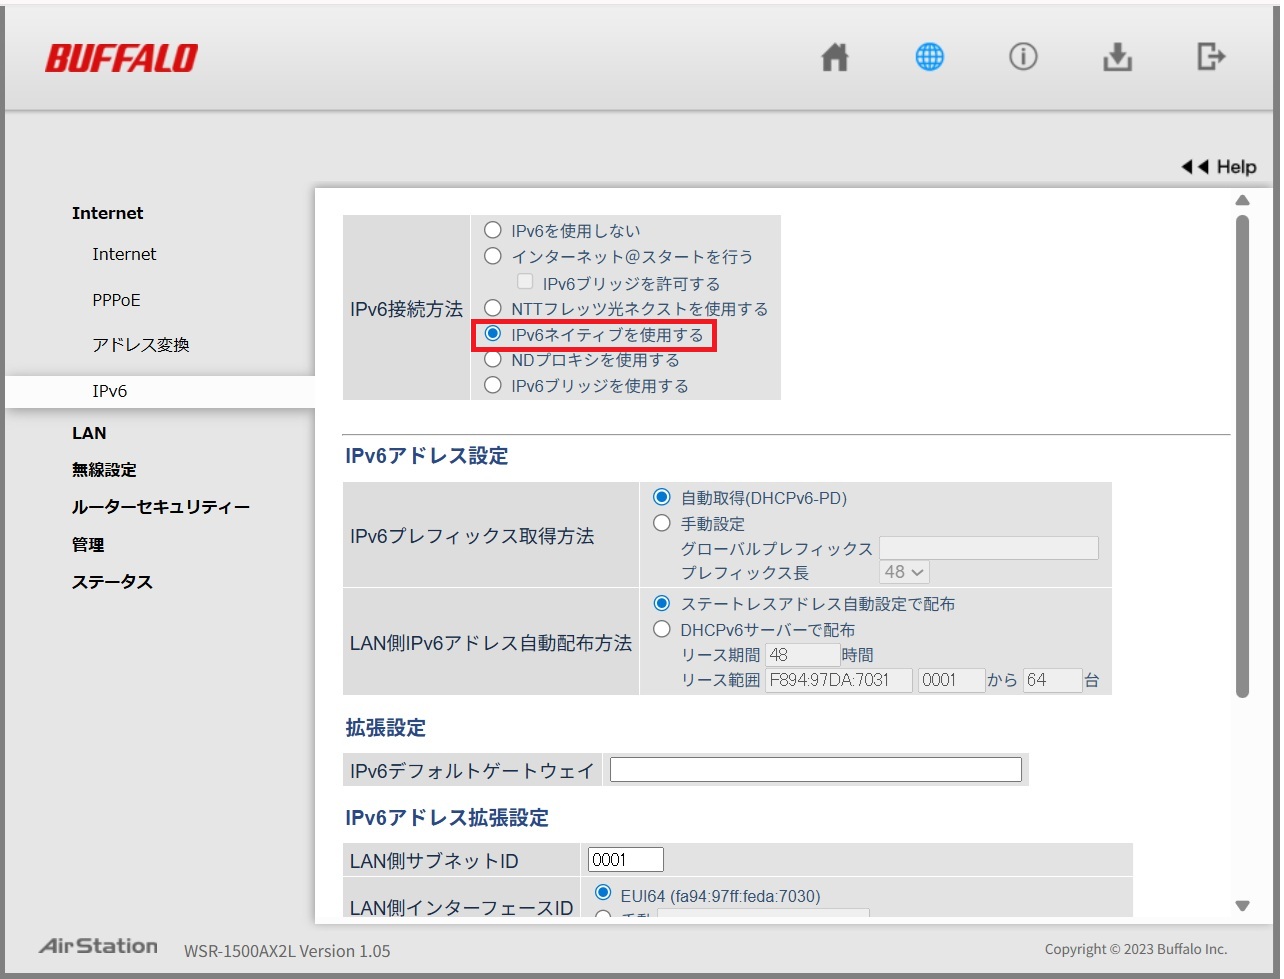Select "ステートレスアドレス自動設定で配布" option
The height and width of the screenshot is (979, 1284).
661,603
